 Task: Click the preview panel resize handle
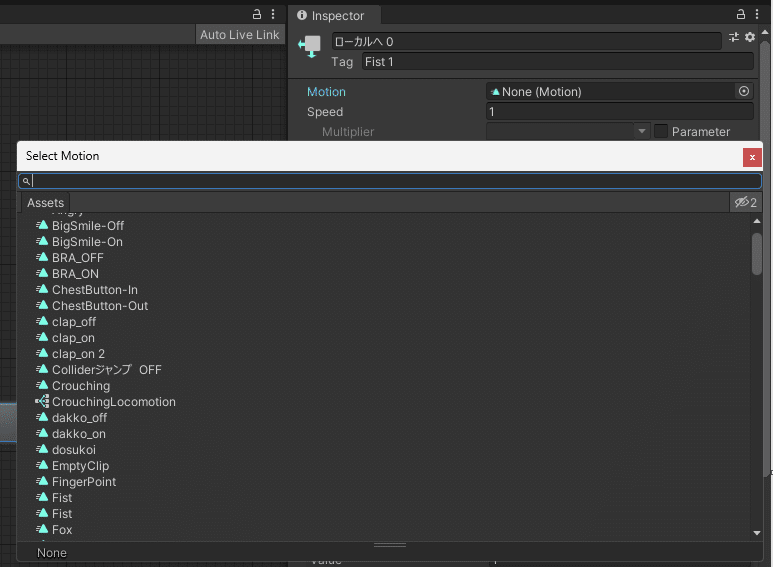[x=390, y=545]
